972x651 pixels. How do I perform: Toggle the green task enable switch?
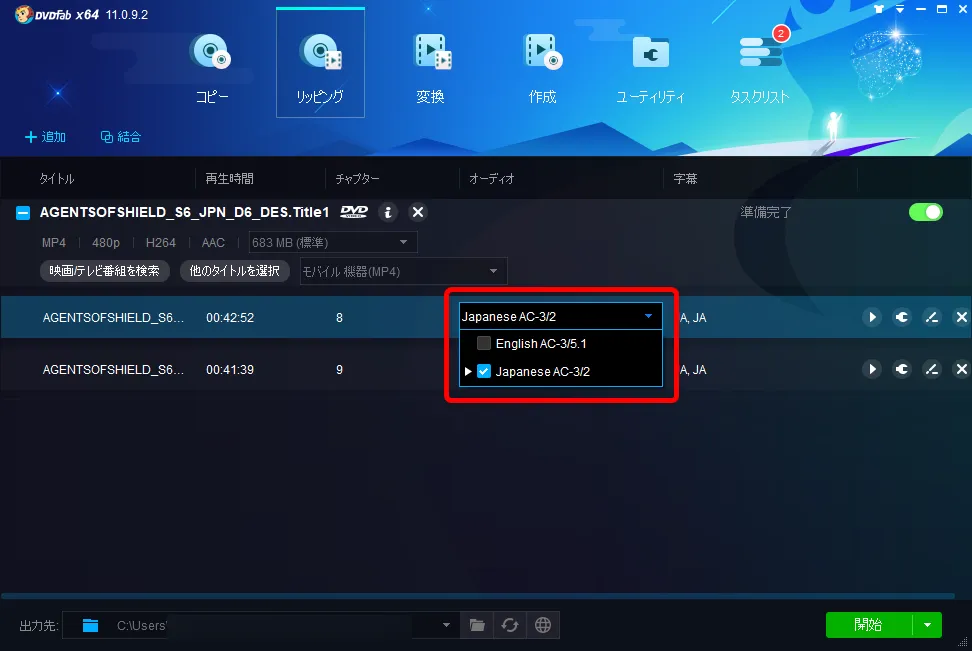(926, 212)
